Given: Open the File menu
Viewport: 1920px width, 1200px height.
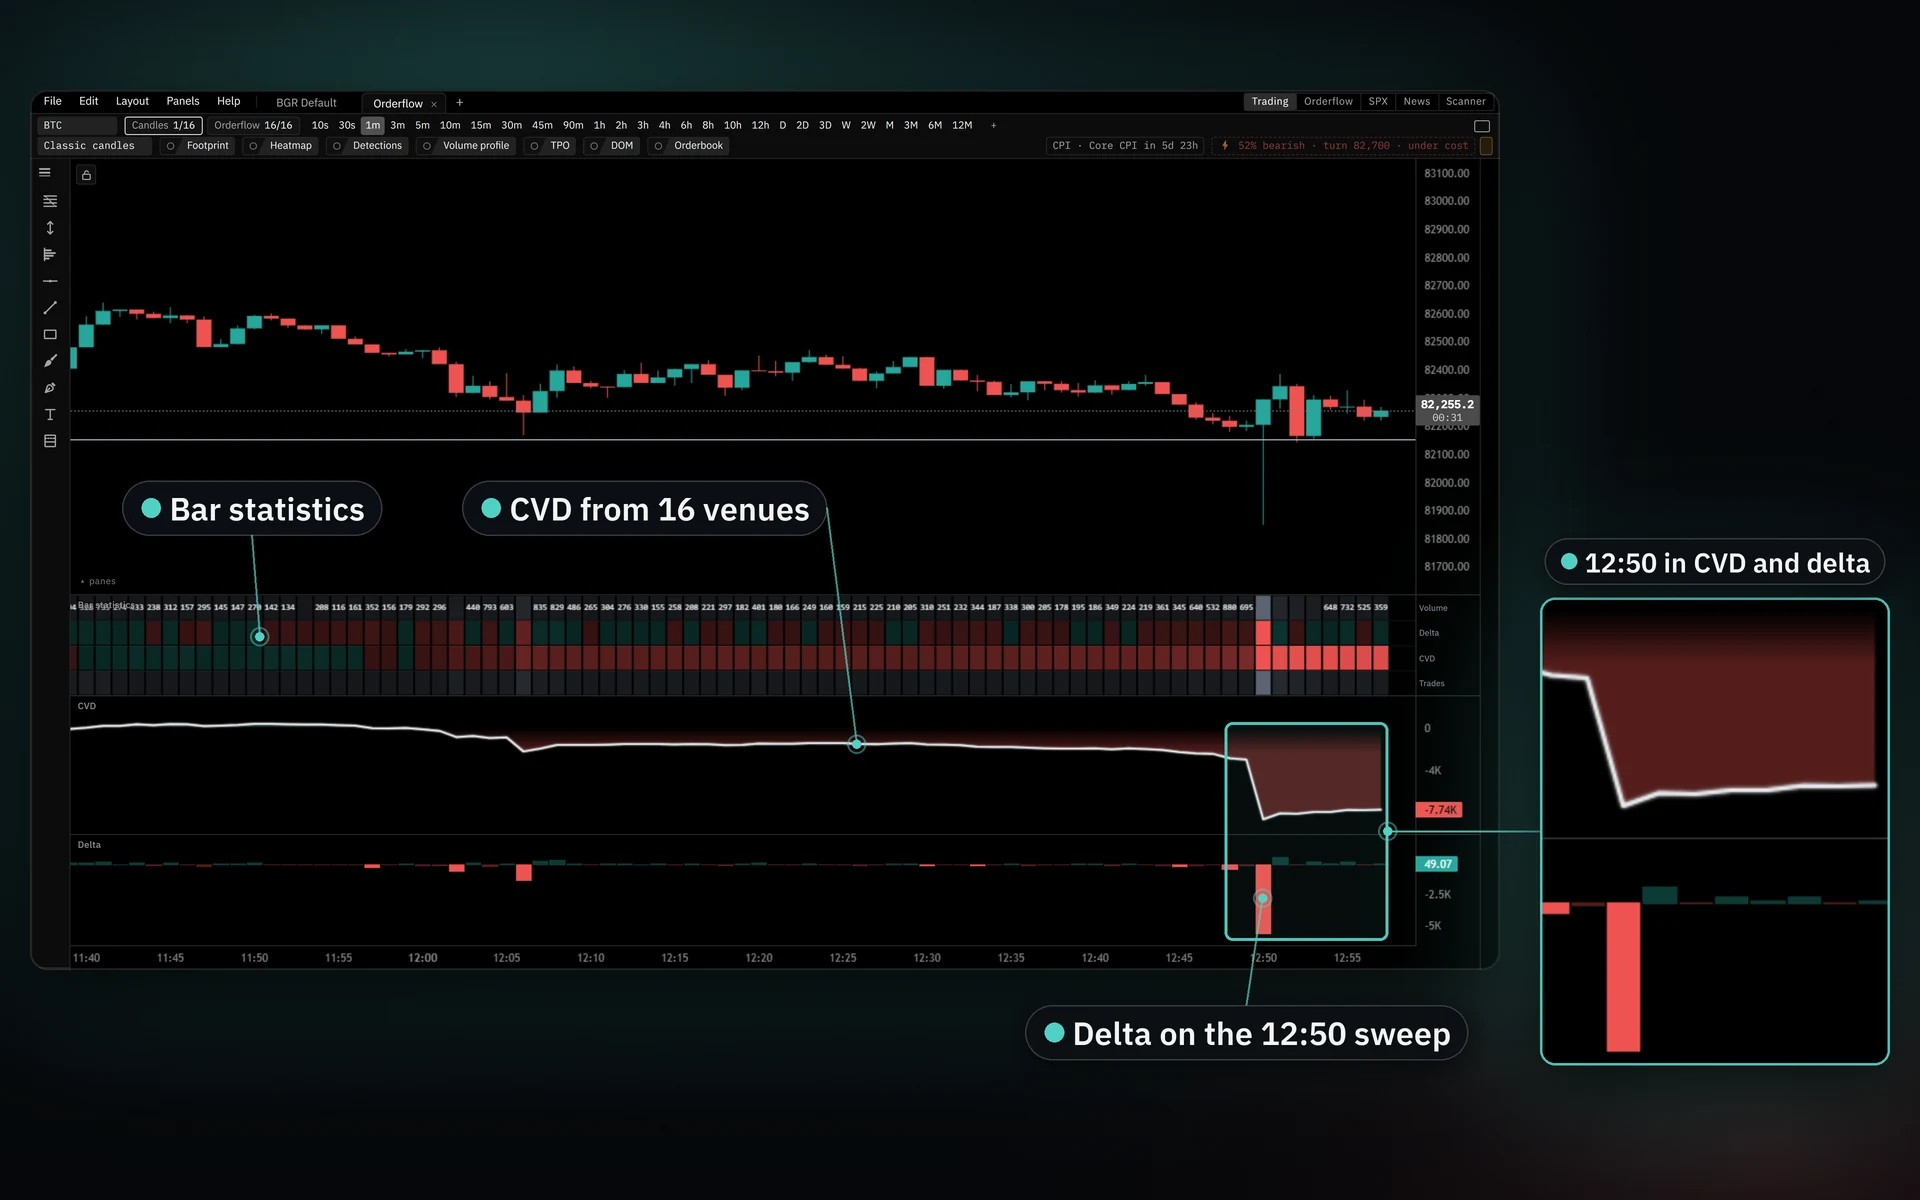Looking at the screenshot, I should pos(53,102).
